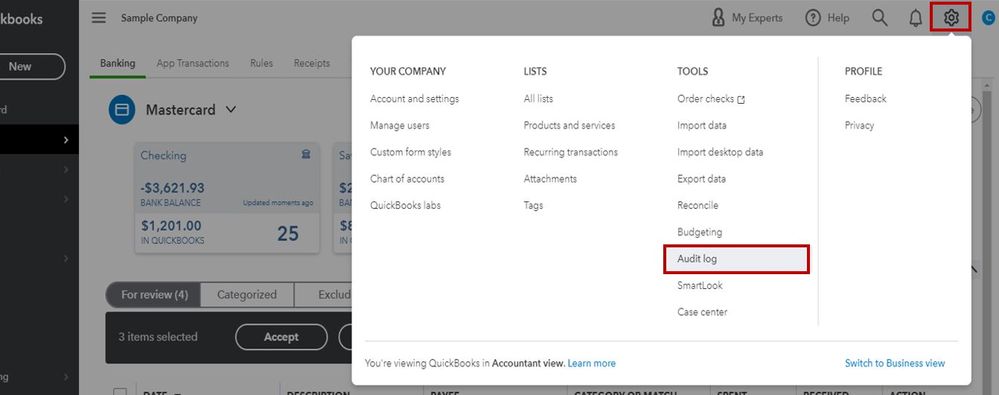Open QuickBooks labs

pos(405,205)
